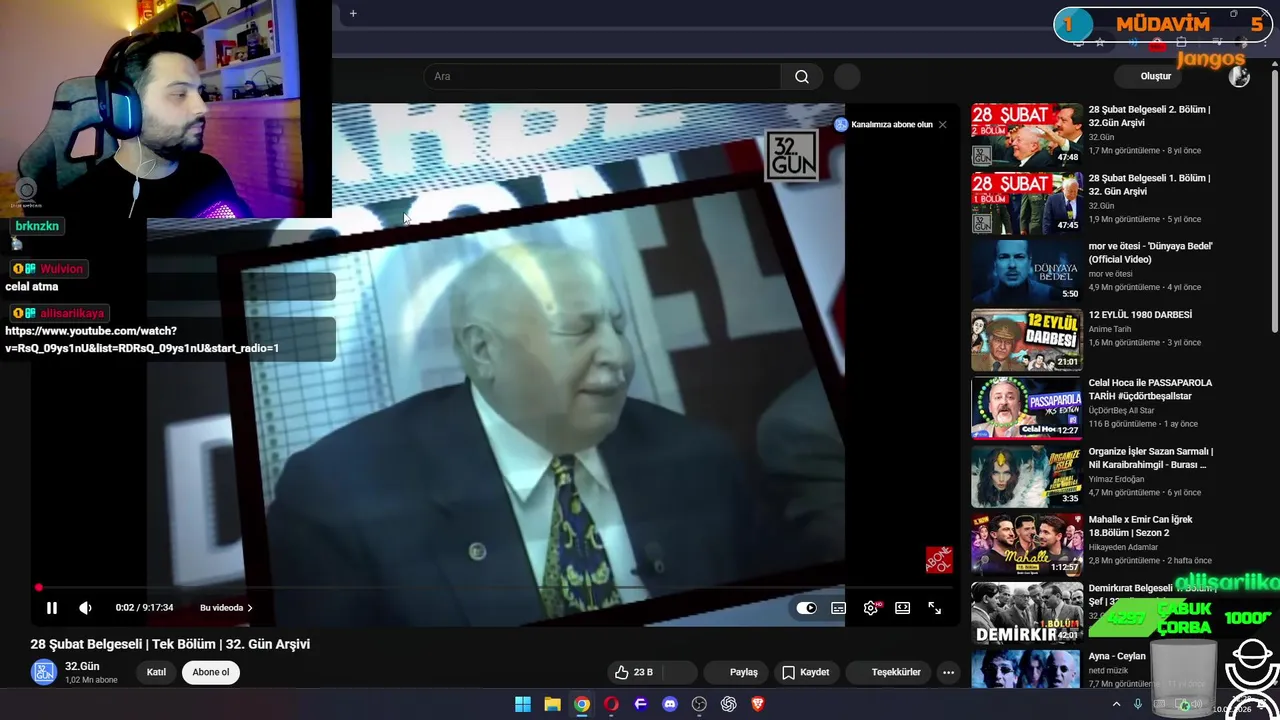Open the 32.Gün channel name link
Image resolution: width=1280 pixels, height=720 pixels.
click(x=82, y=666)
